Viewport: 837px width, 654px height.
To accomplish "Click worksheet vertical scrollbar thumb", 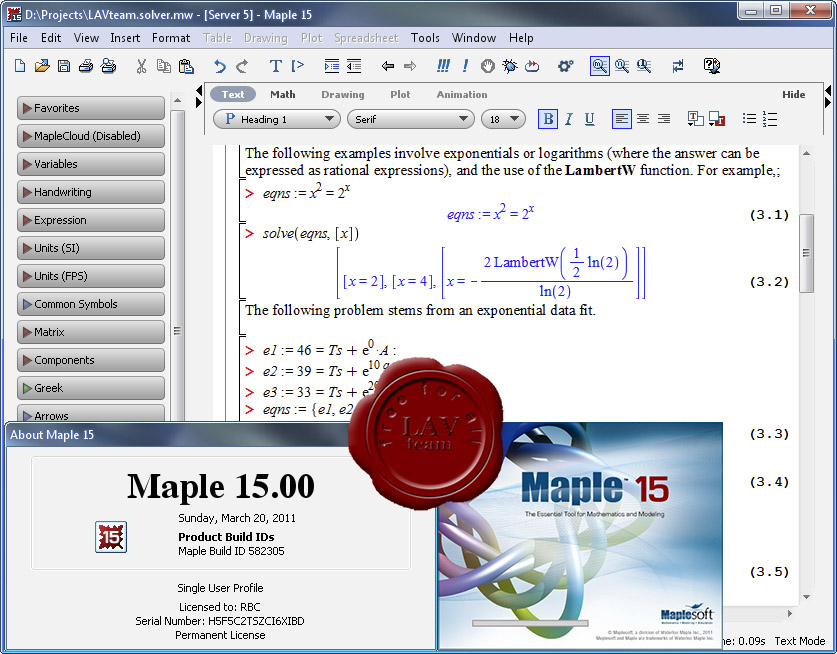I will click(806, 253).
